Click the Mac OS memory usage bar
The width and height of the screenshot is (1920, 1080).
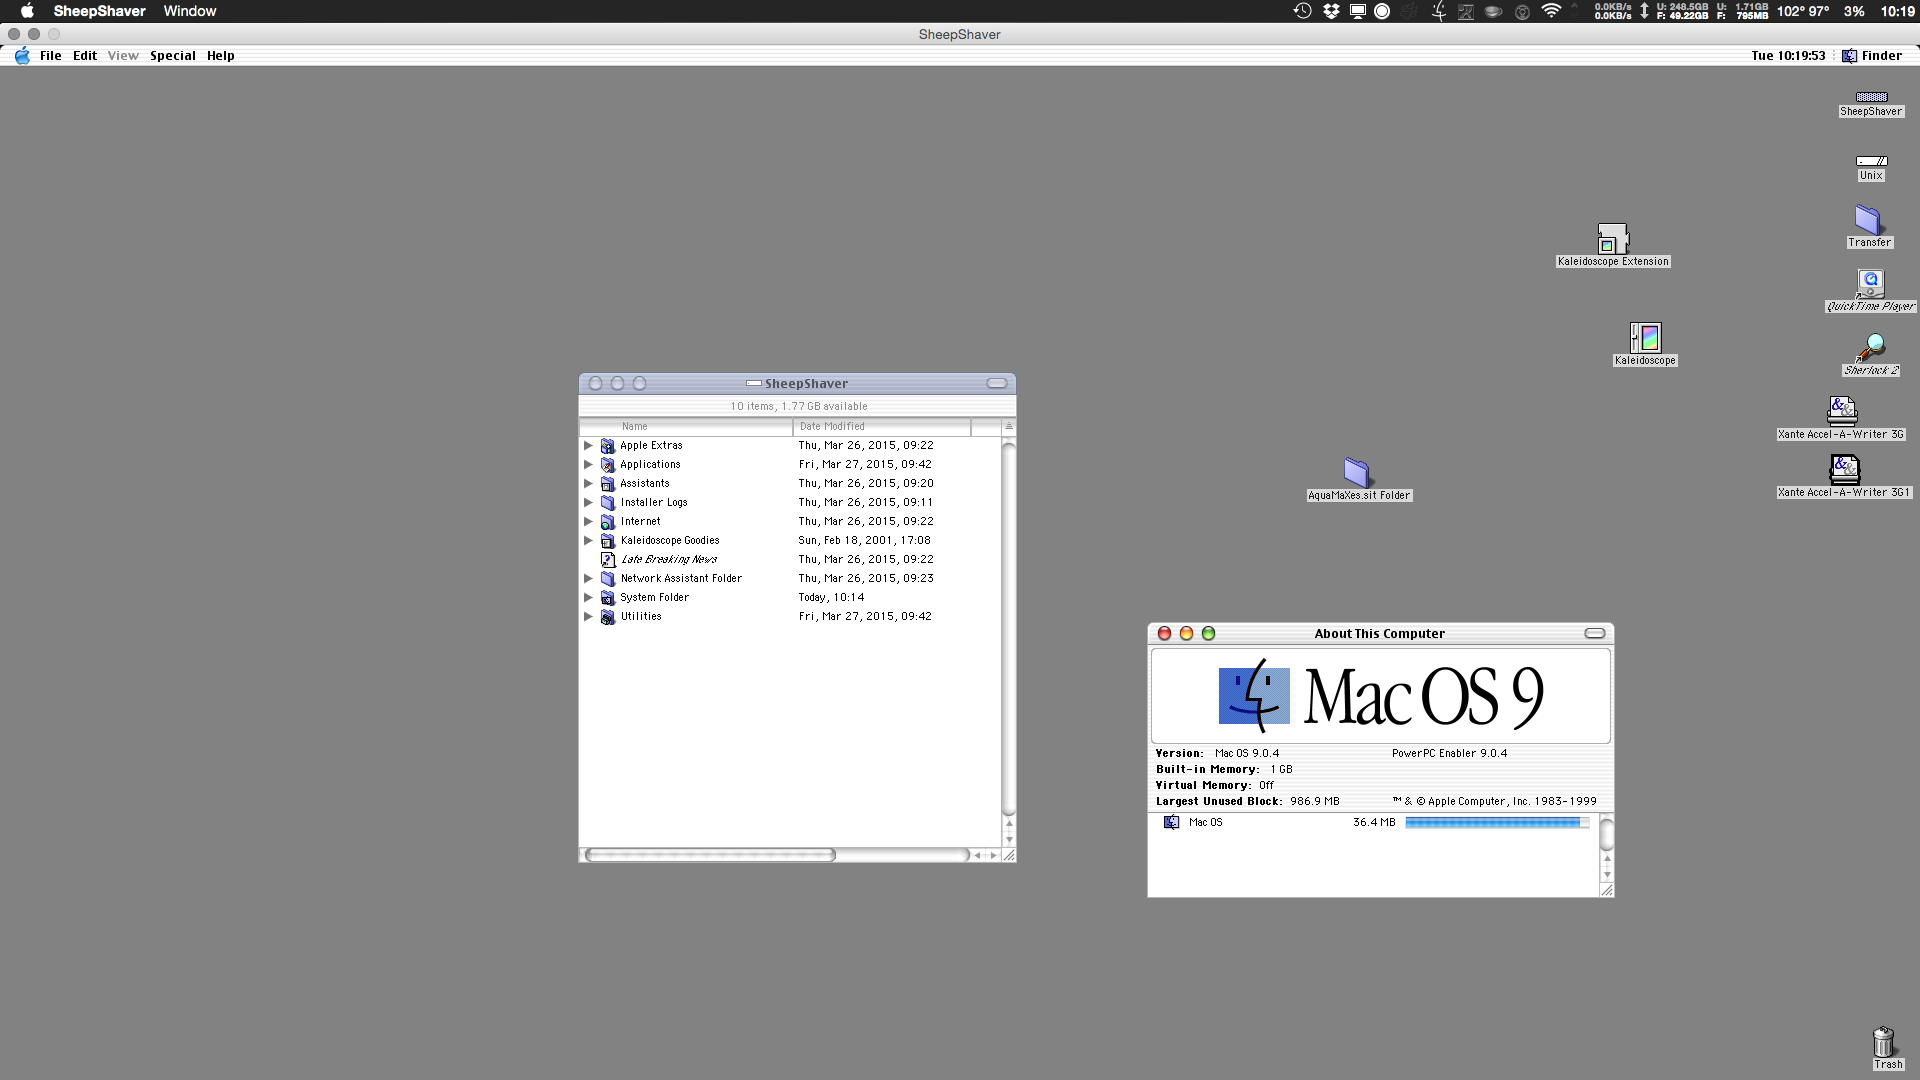click(1497, 823)
